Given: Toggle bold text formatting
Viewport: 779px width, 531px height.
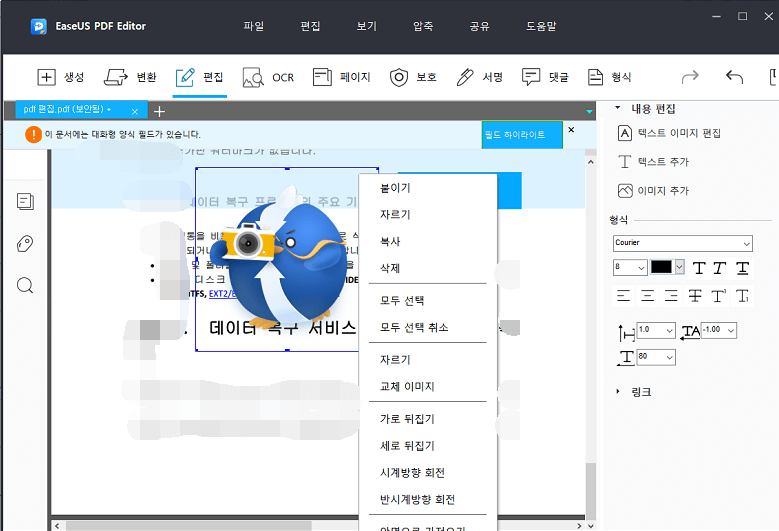Looking at the screenshot, I should coord(699,268).
